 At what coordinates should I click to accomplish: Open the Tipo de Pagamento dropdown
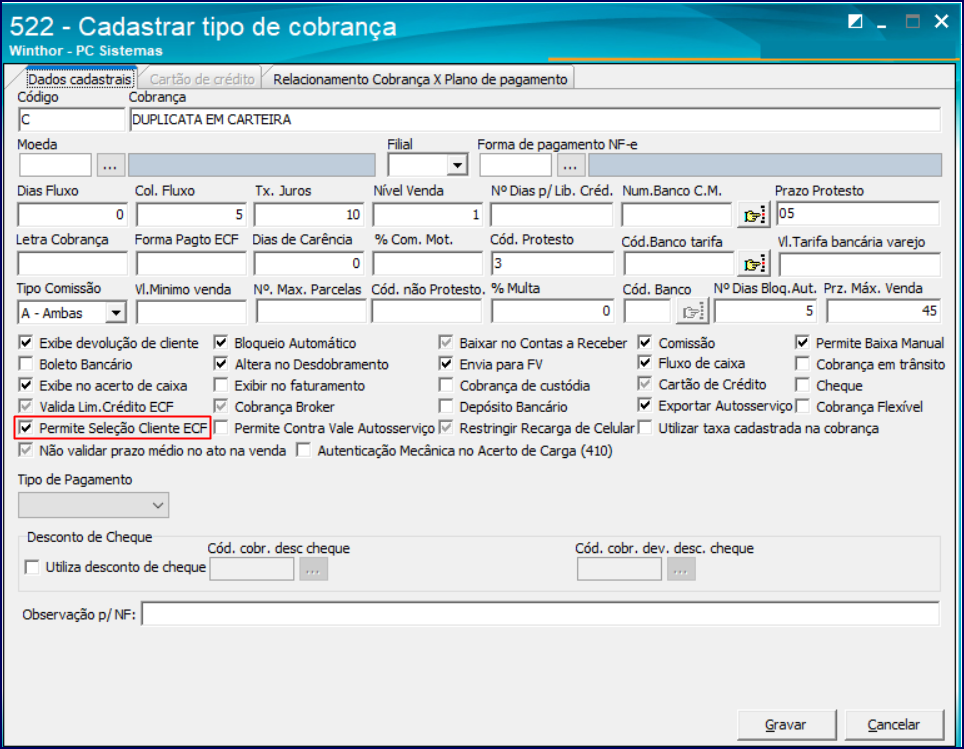click(93, 505)
